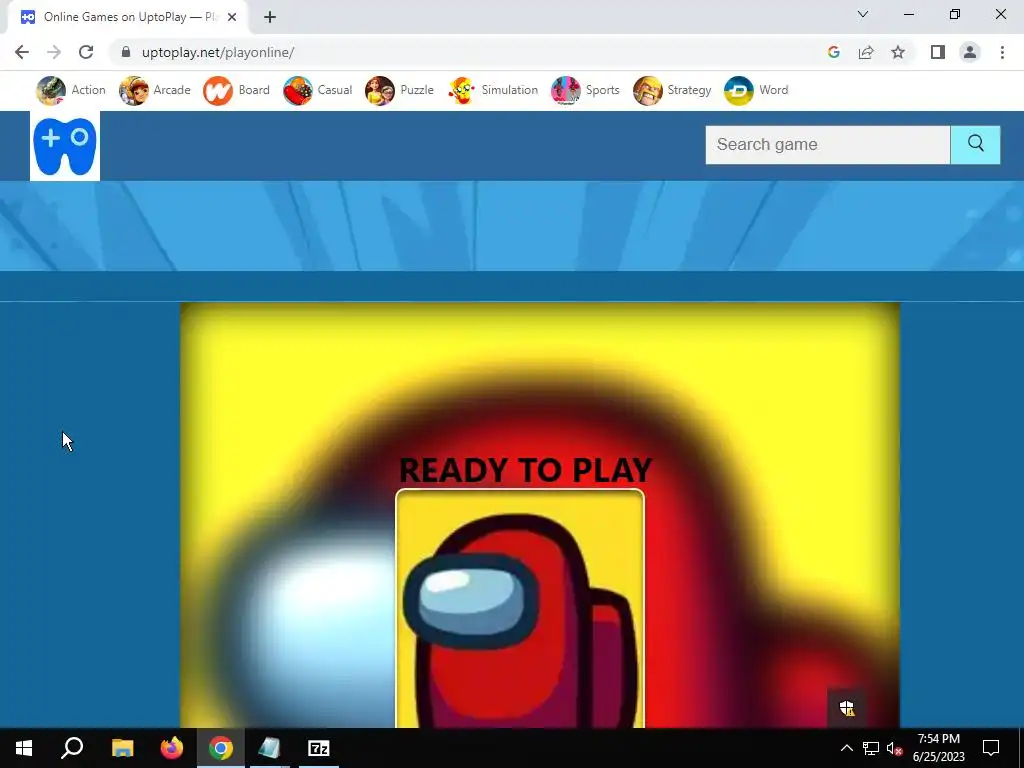This screenshot has width=1024, height=768.
Task: Click the Windows Security shield overlay icon
Action: click(x=847, y=707)
